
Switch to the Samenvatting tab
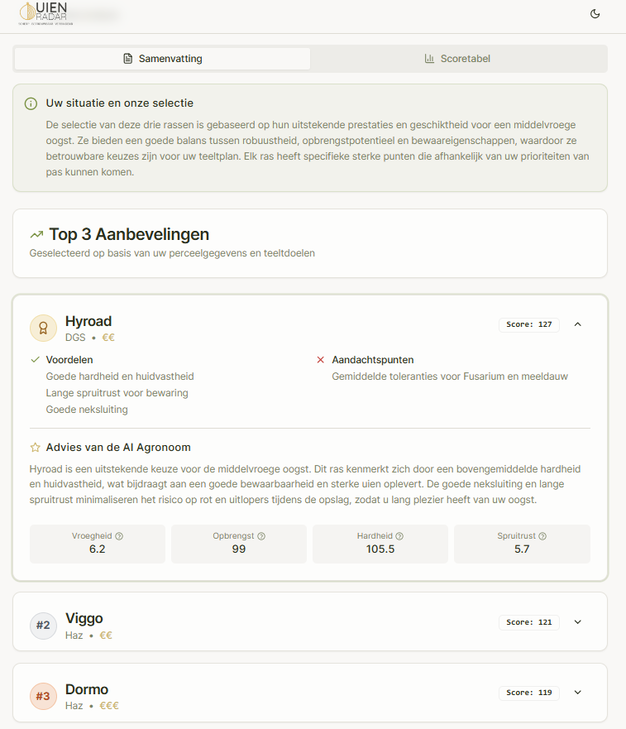tap(162, 59)
